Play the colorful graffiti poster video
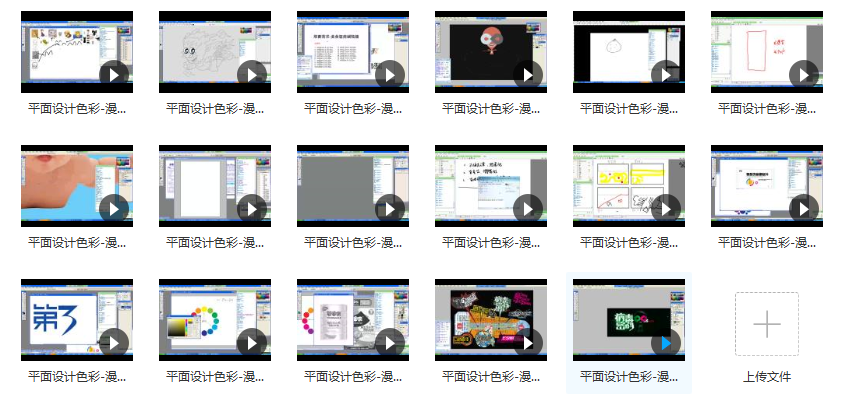 pyautogui.click(x=528, y=342)
